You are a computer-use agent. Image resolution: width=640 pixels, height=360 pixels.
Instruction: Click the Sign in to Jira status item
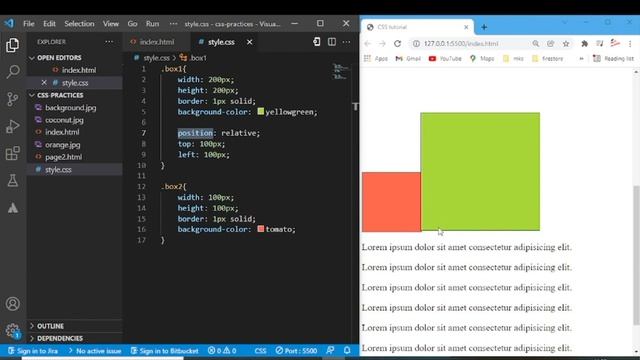(x=33, y=351)
